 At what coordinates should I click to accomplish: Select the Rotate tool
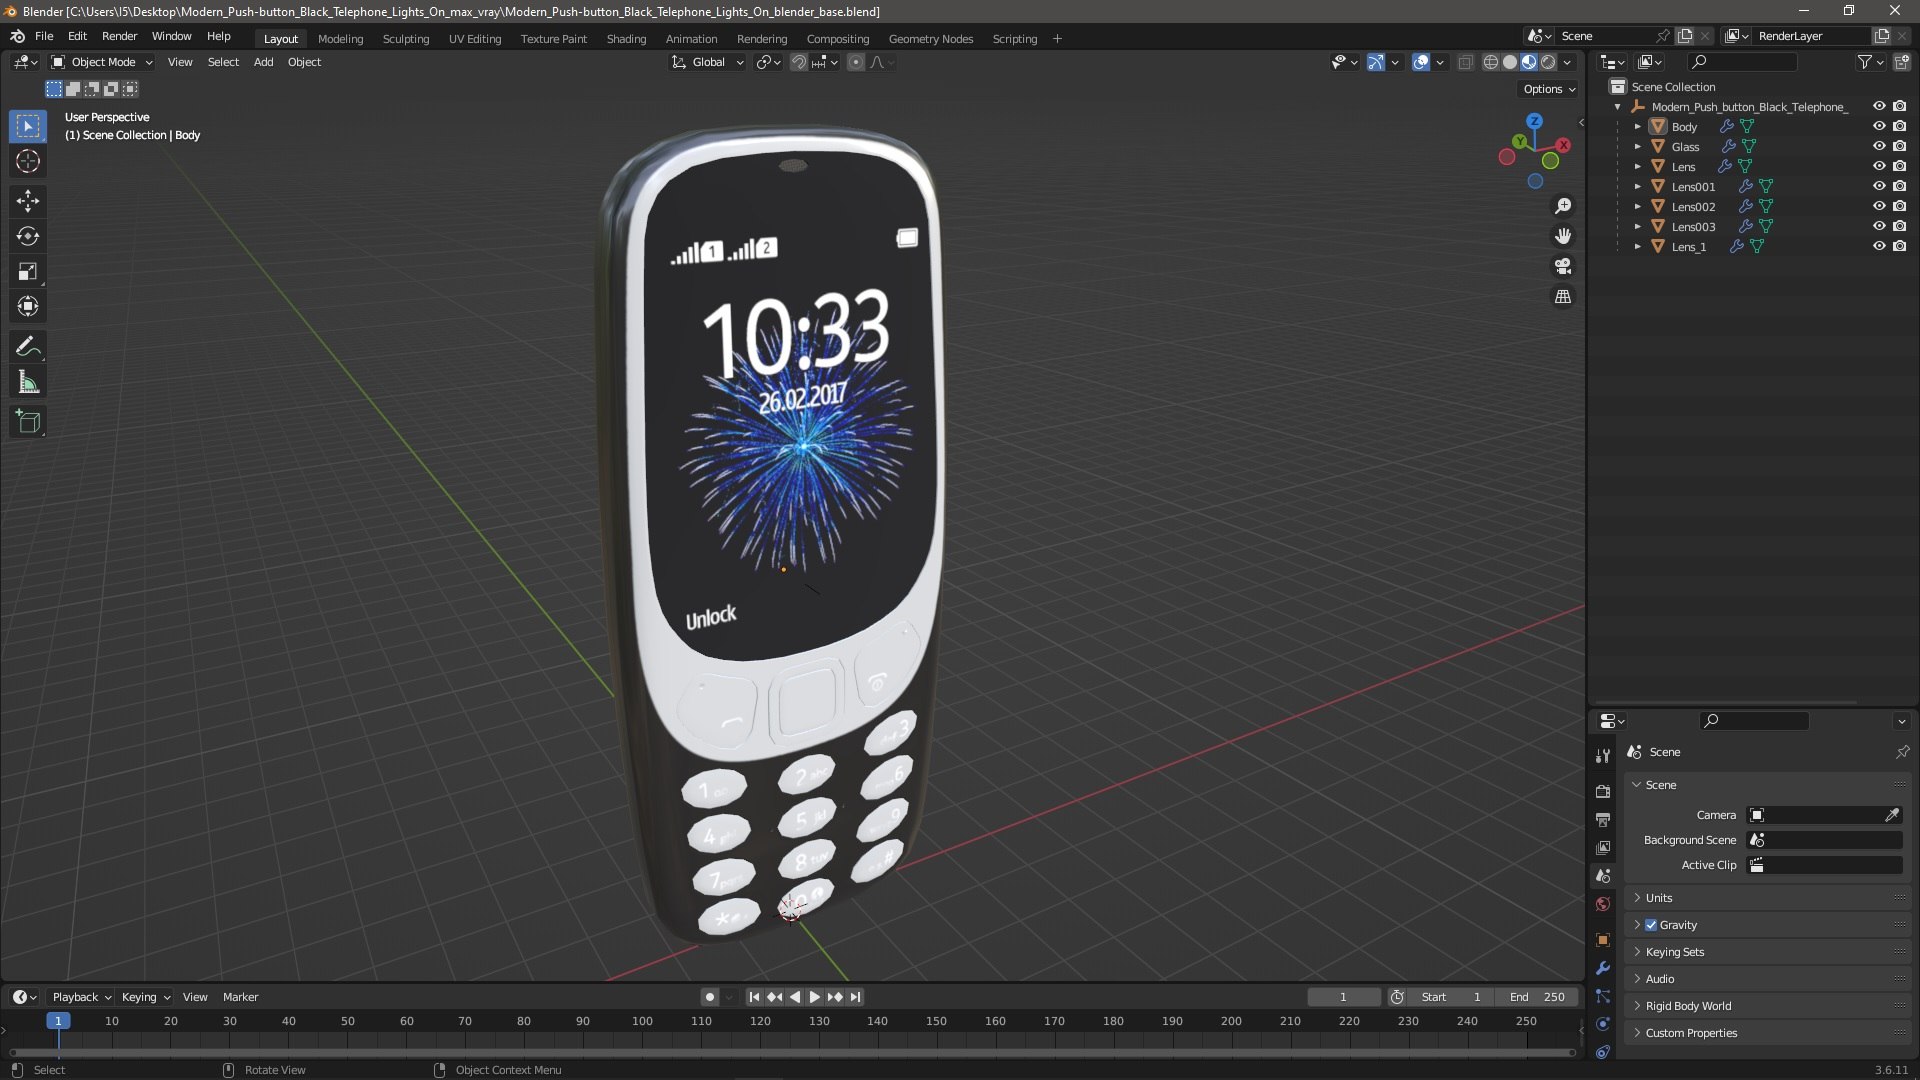click(27, 236)
